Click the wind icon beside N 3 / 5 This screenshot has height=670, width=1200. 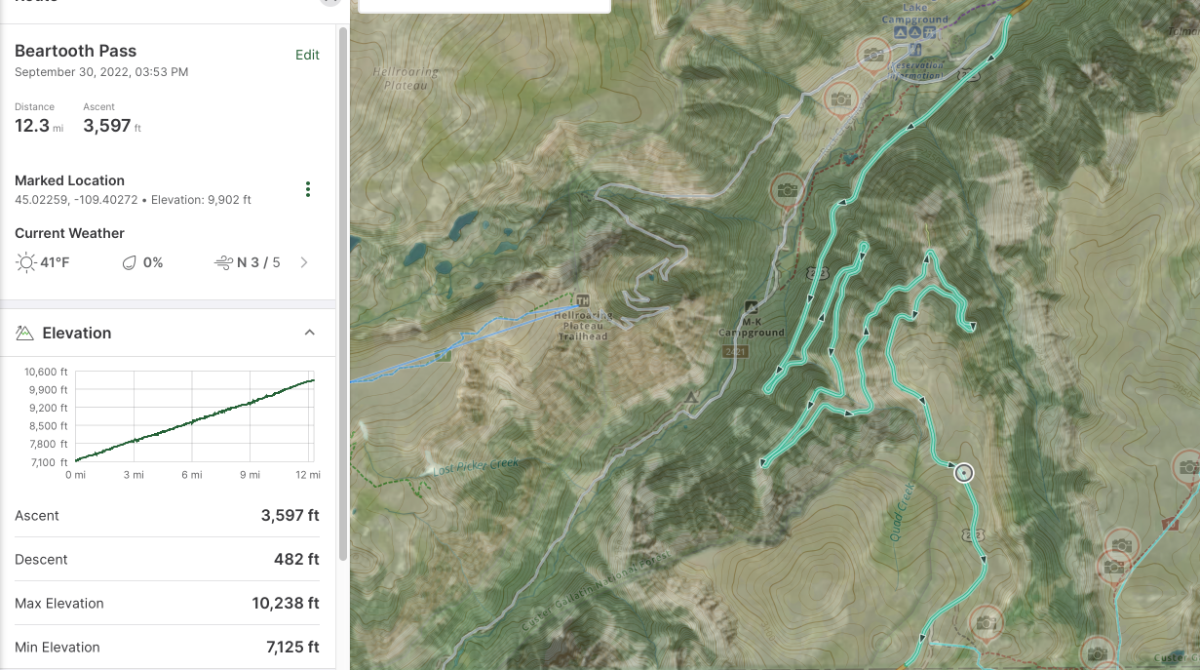point(223,263)
